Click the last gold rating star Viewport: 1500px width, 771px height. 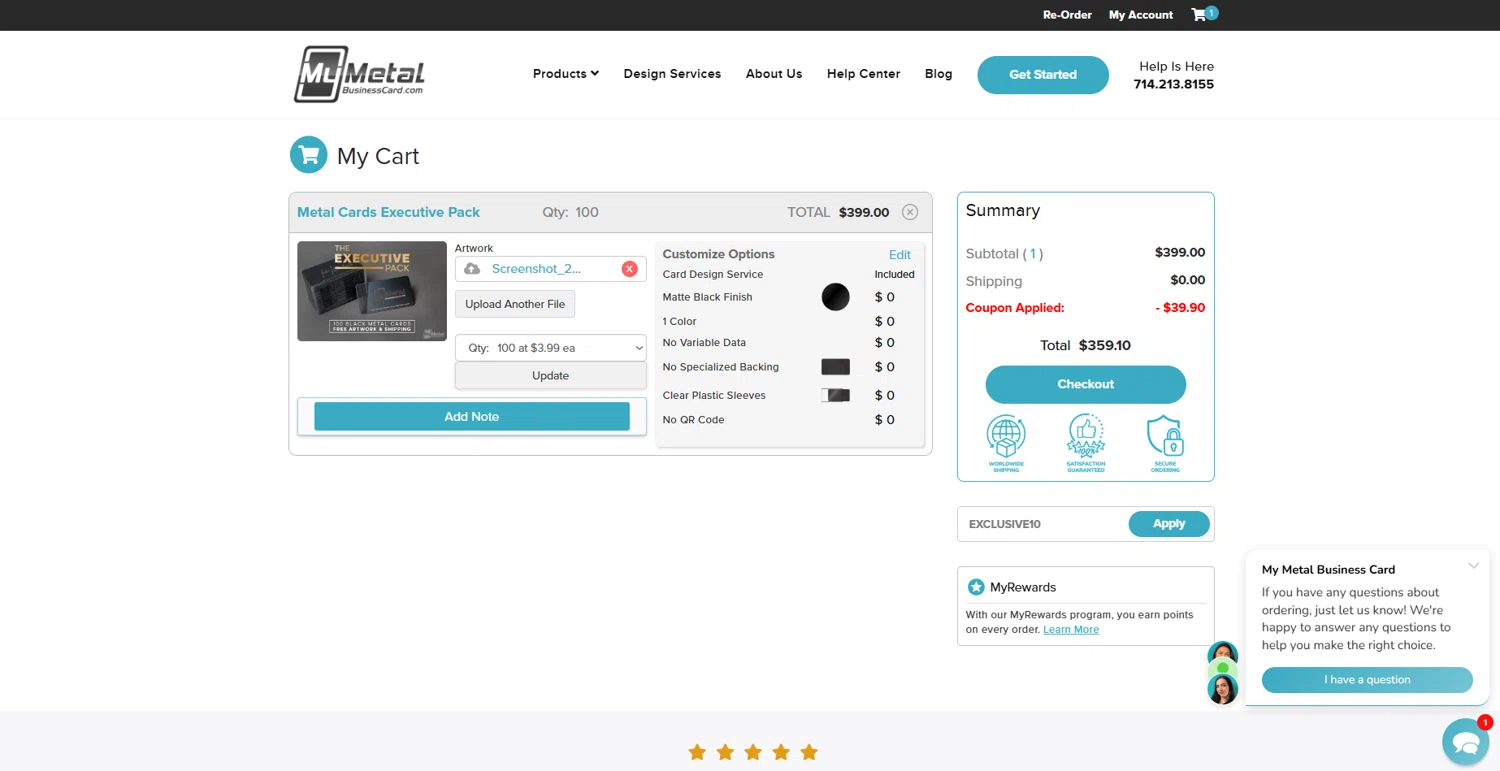click(x=809, y=752)
